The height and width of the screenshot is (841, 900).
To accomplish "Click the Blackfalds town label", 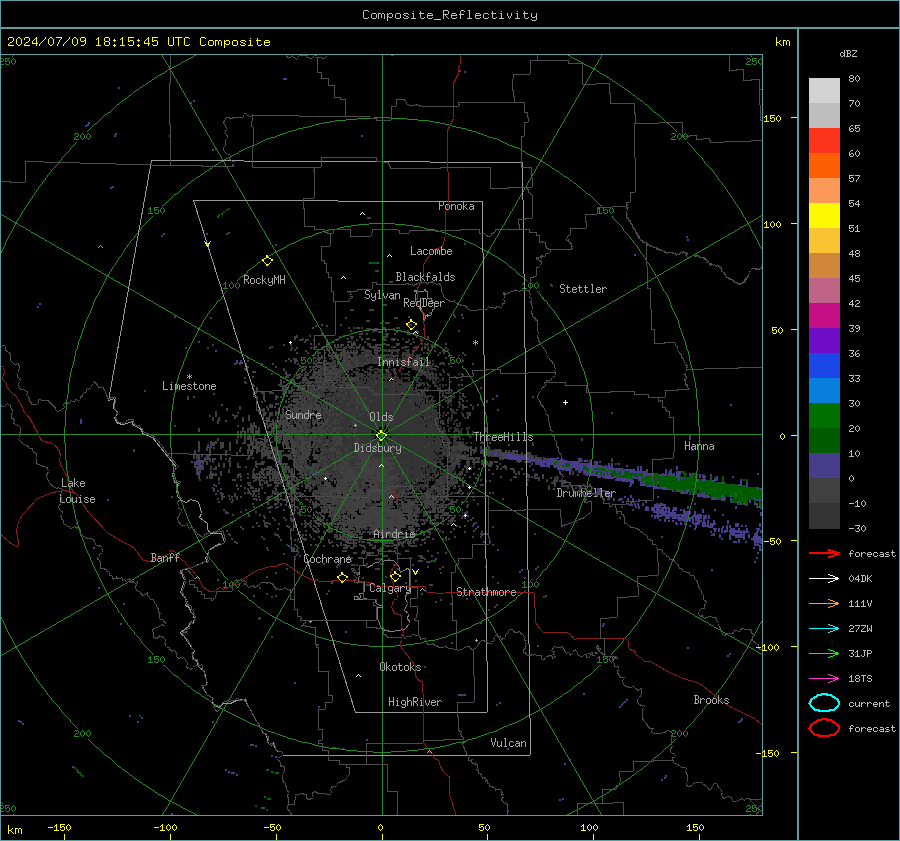I will pyautogui.click(x=425, y=277).
